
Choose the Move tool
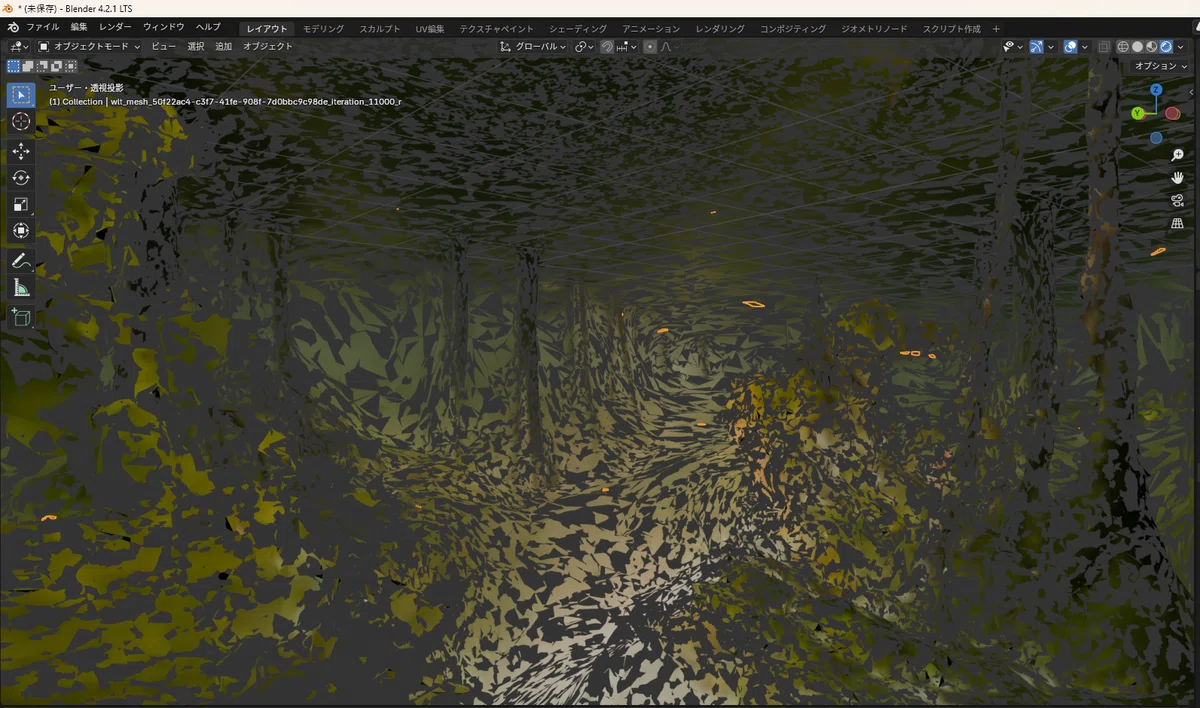[x=21, y=151]
